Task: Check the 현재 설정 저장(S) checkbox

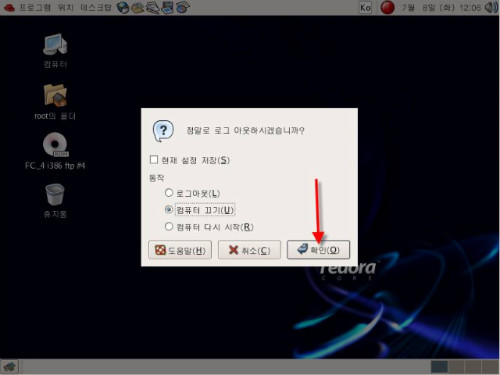Action: tap(154, 160)
